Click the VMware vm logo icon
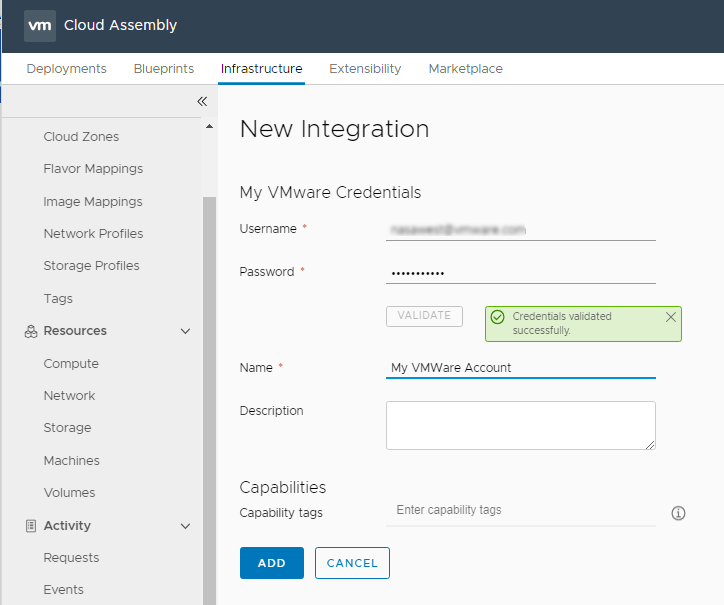This screenshot has height=605, width=724. [40, 25]
